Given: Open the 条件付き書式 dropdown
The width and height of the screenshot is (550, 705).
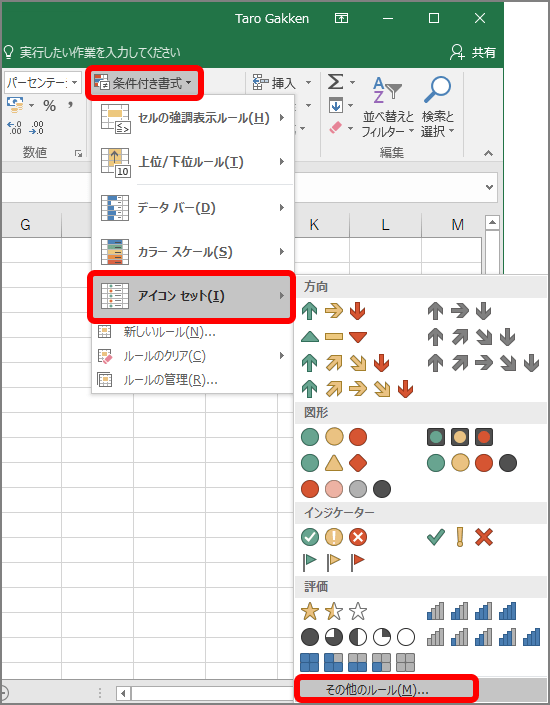Looking at the screenshot, I should tap(144, 83).
